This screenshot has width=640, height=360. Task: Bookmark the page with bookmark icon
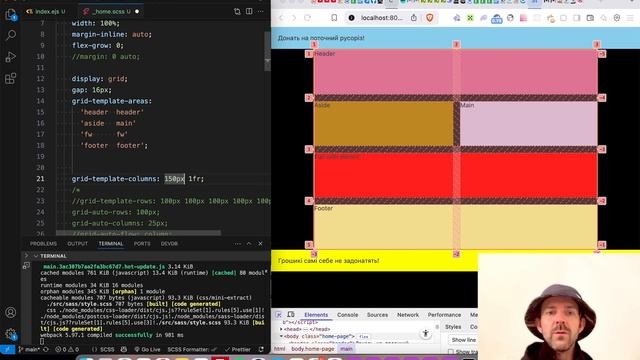click(334, 18)
